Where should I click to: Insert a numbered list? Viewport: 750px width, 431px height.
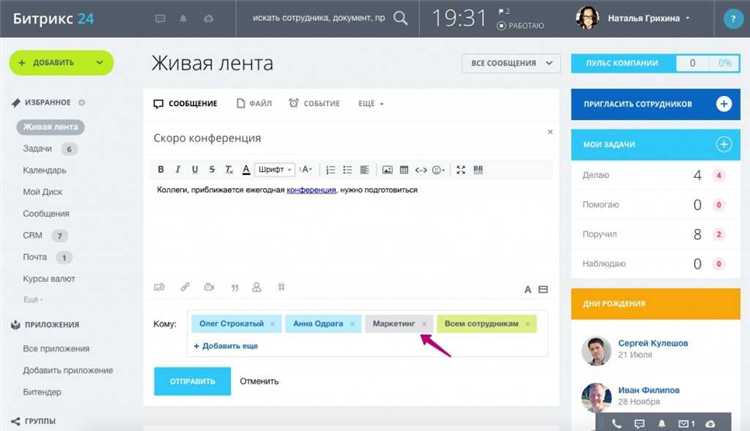[330, 170]
